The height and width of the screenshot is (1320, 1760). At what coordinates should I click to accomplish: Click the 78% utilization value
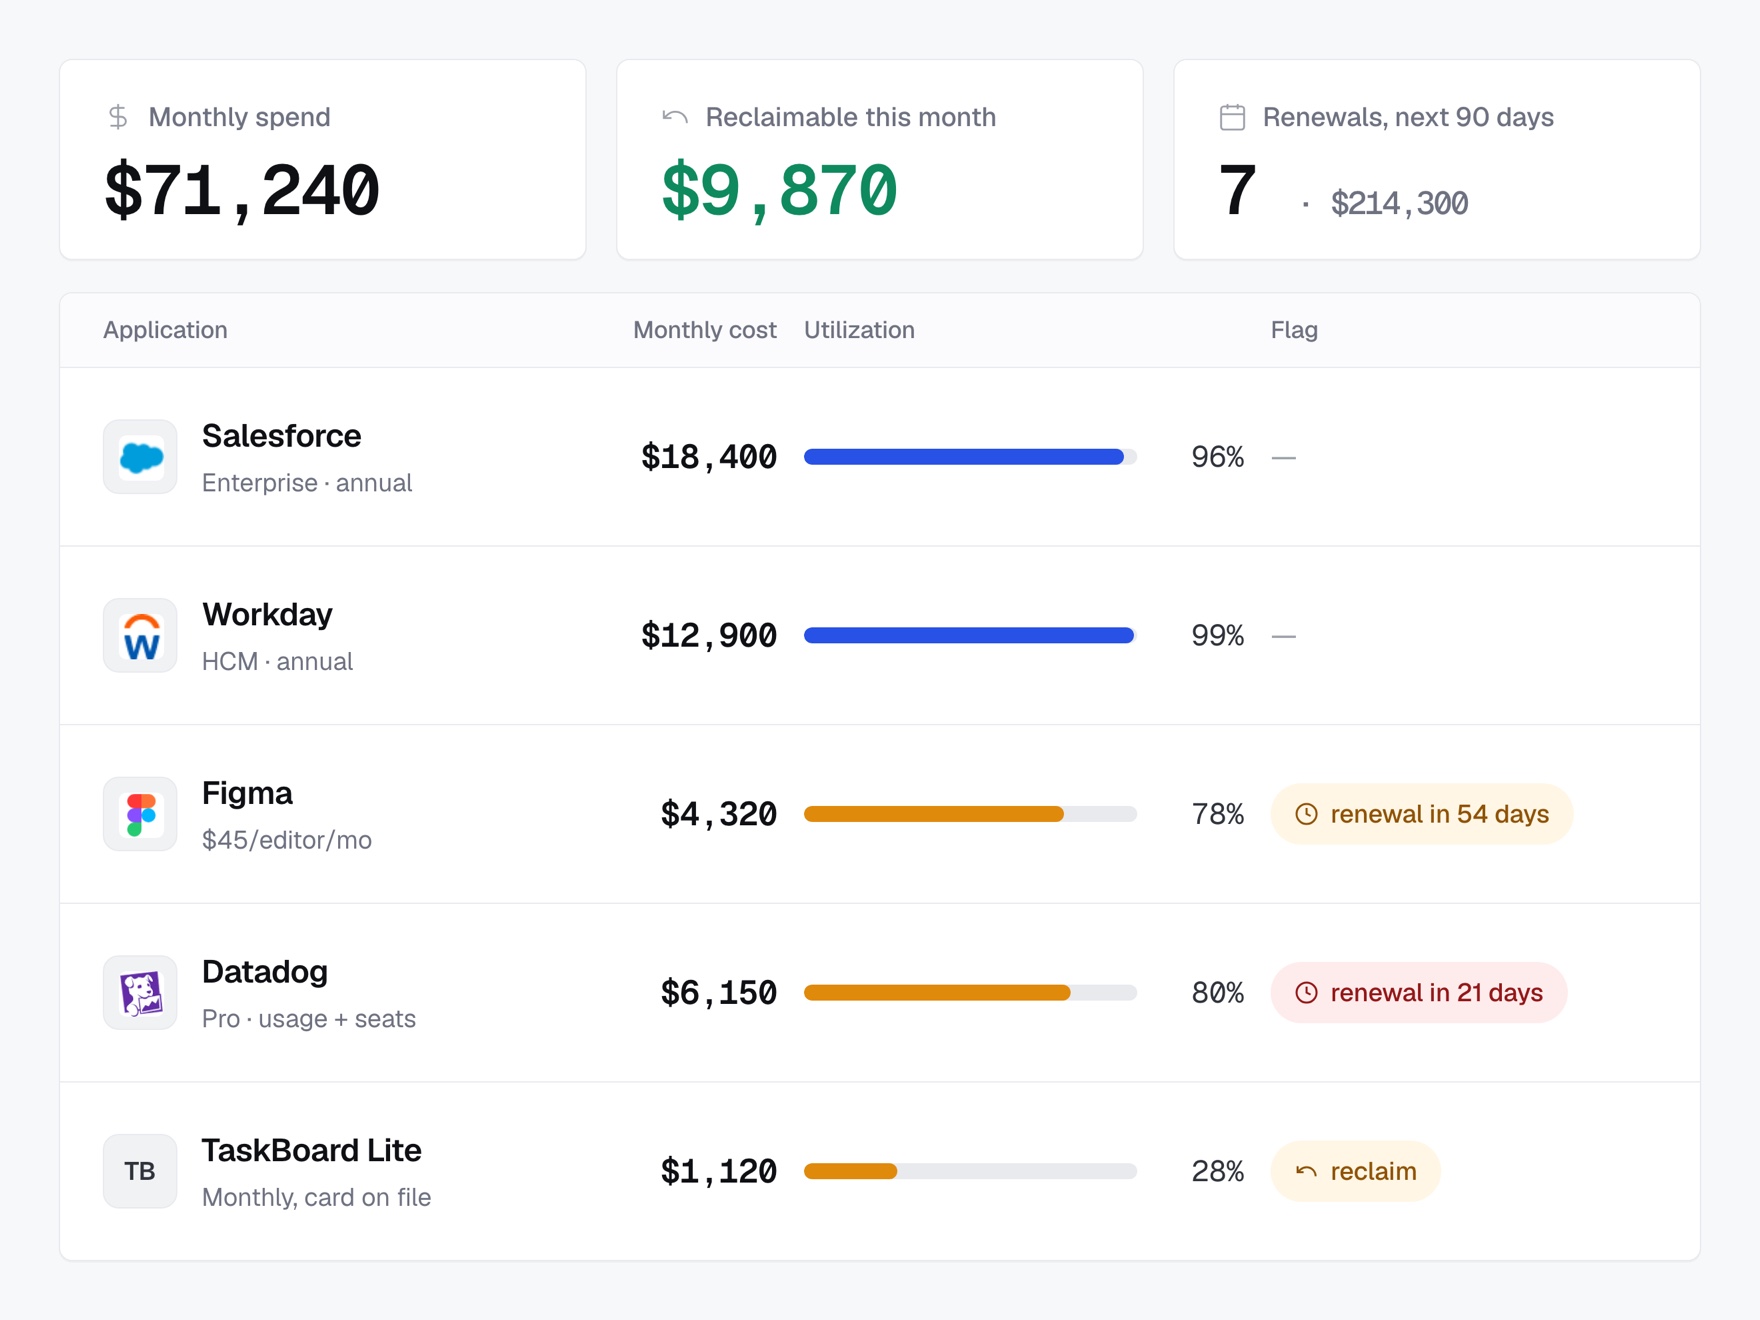pos(1217,814)
